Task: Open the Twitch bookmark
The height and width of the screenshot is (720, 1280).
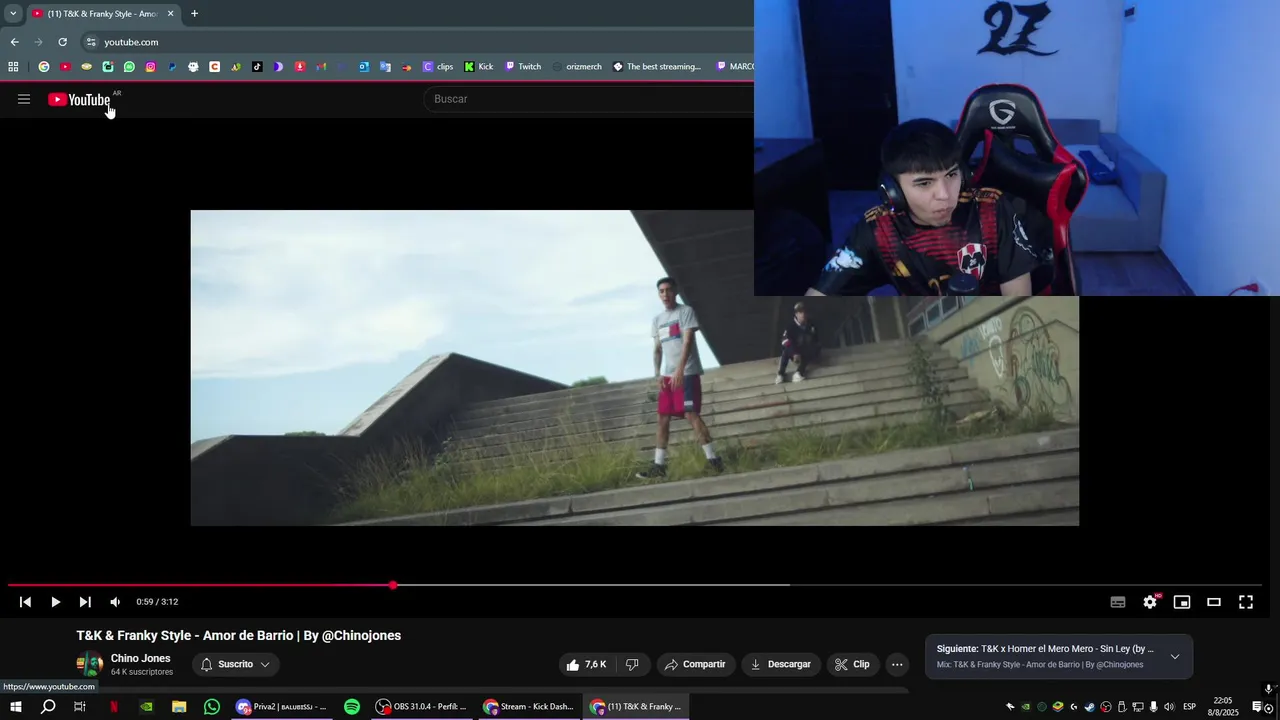Action: click(x=523, y=67)
